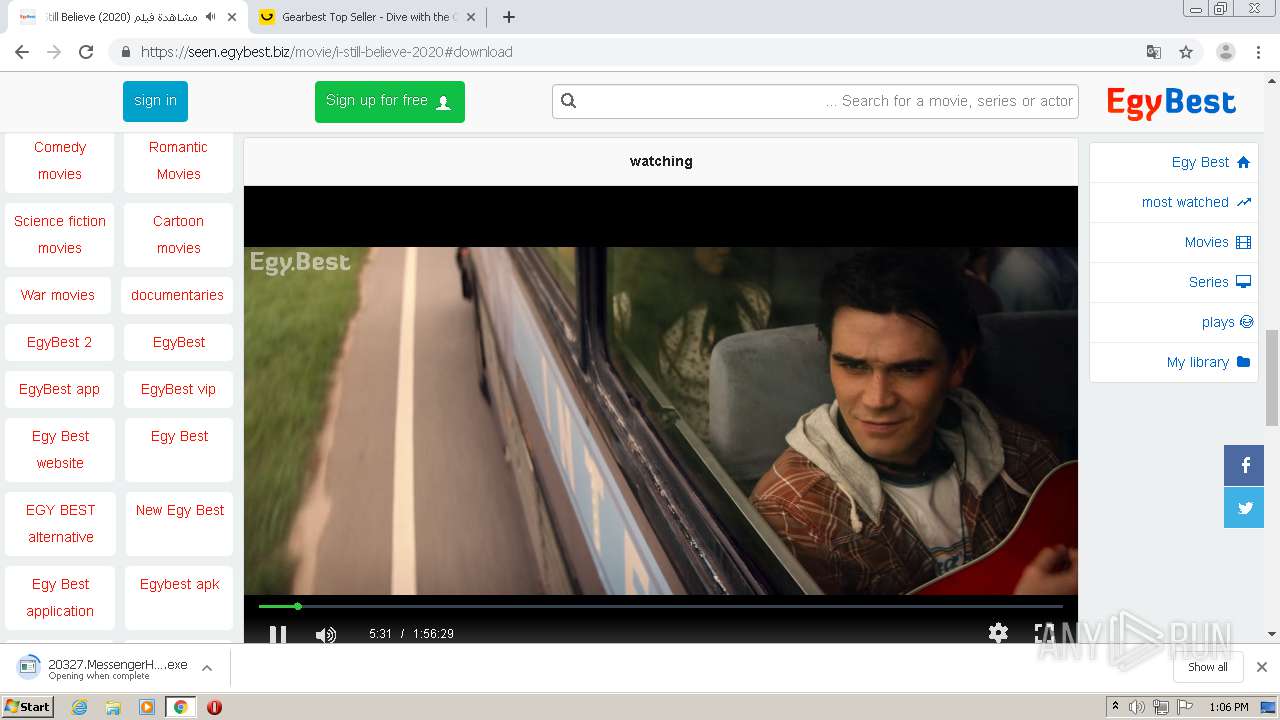Close the Gearbest tab
This screenshot has height=720, width=1280.
[x=471, y=17]
